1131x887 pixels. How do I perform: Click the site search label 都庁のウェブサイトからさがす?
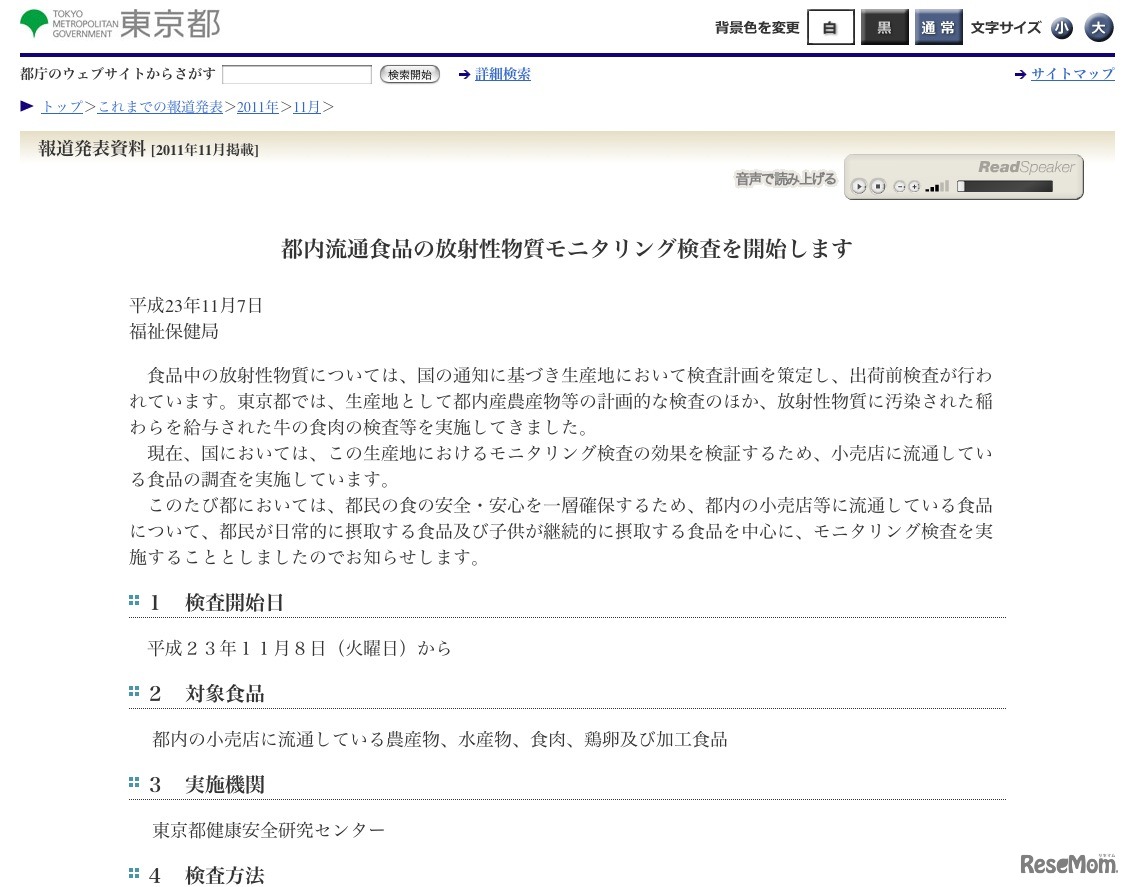click(x=118, y=74)
